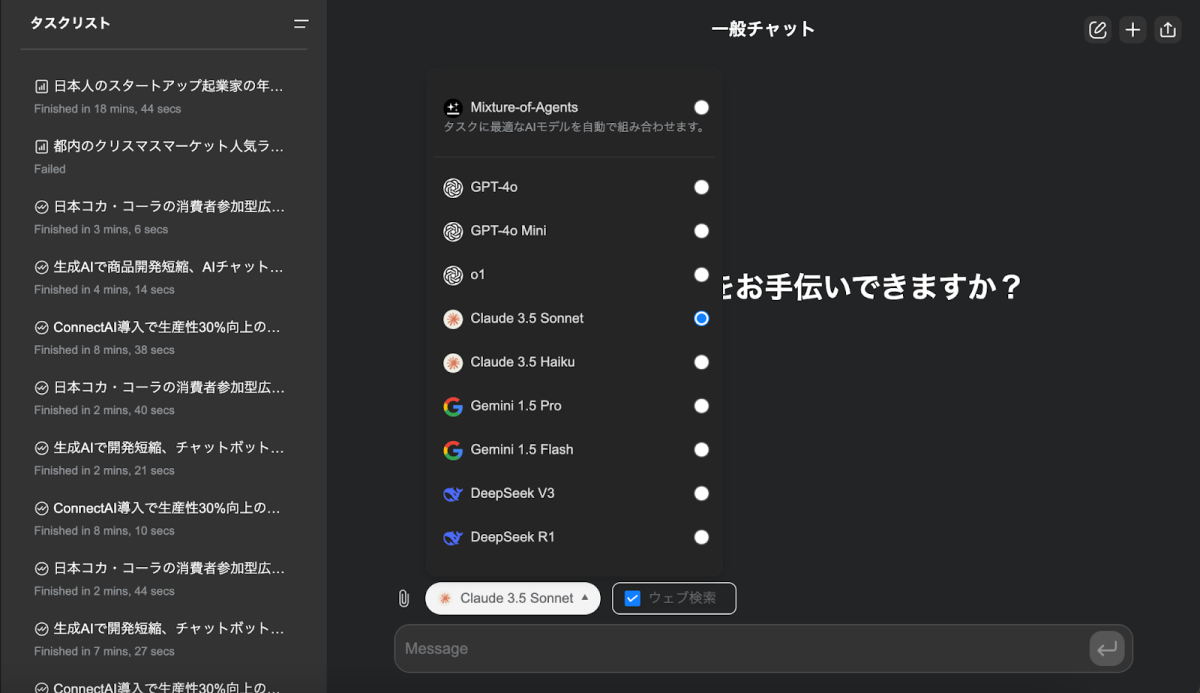Image resolution: width=1200 pixels, height=693 pixels.
Task: Collapse the task list sidebar icon
Action: pyautogui.click(x=300, y=23)
